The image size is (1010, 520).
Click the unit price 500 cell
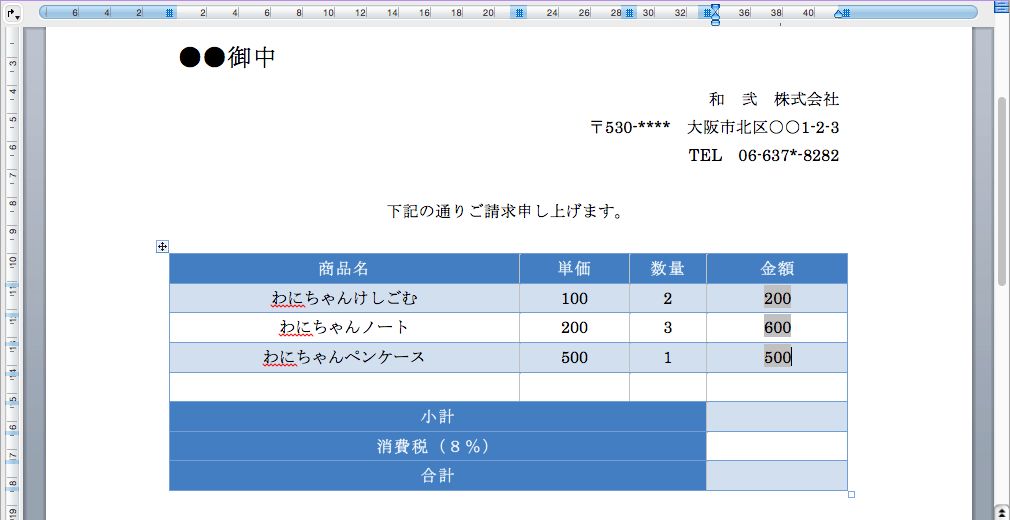[x=574, y=358]
